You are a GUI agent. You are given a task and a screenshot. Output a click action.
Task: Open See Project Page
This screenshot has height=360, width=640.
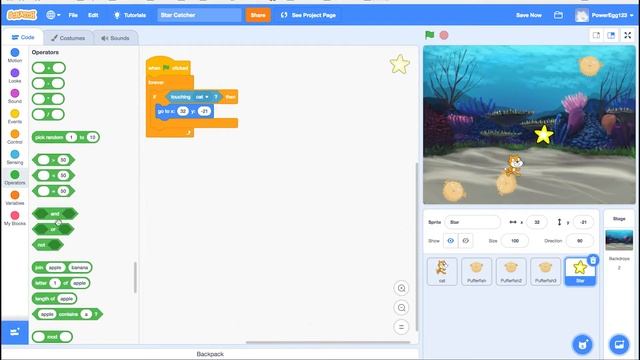coord(309,15)
